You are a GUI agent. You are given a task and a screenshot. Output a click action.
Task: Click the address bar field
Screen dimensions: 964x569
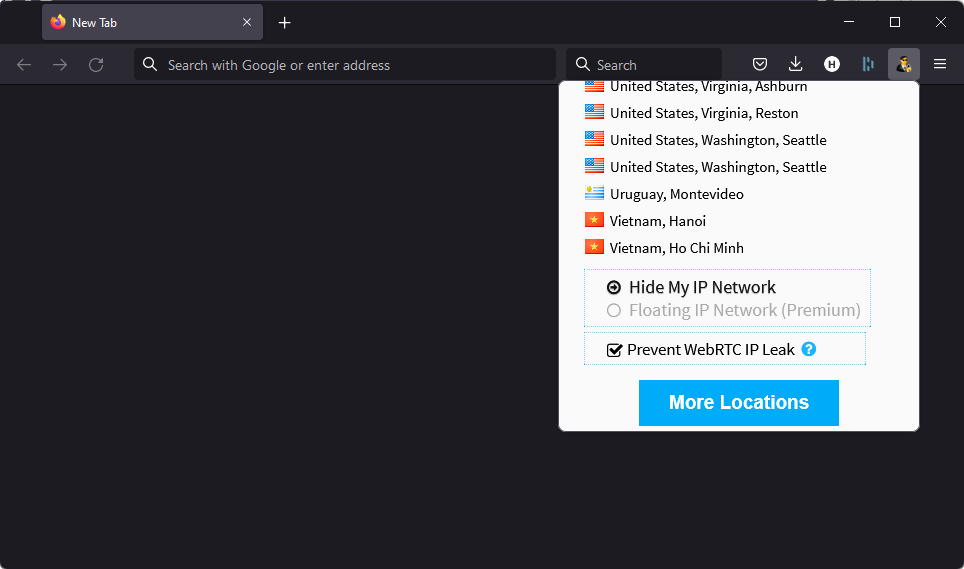[x=345, y=65]
